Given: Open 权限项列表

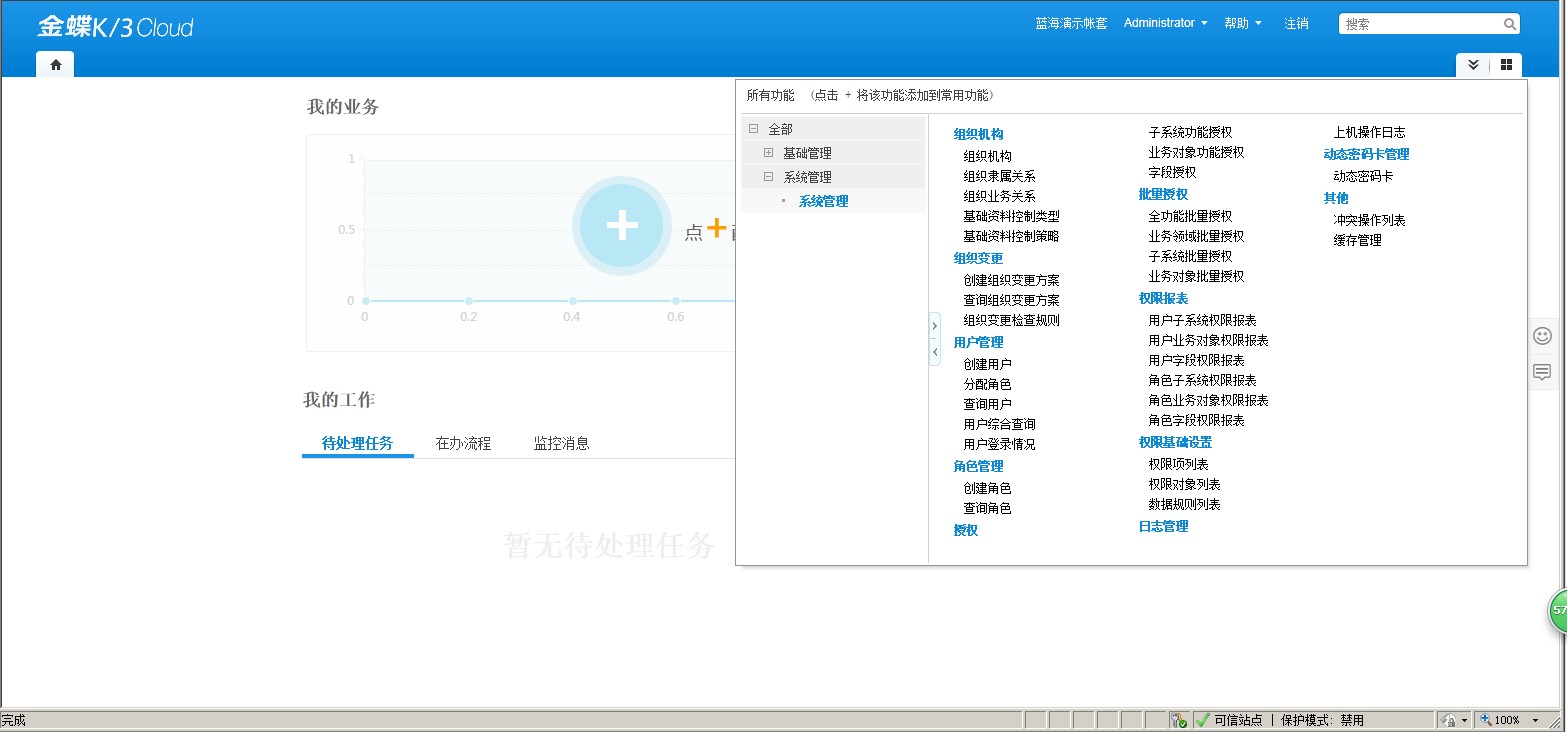Looking at the screenshot, I should (1178, 464).
